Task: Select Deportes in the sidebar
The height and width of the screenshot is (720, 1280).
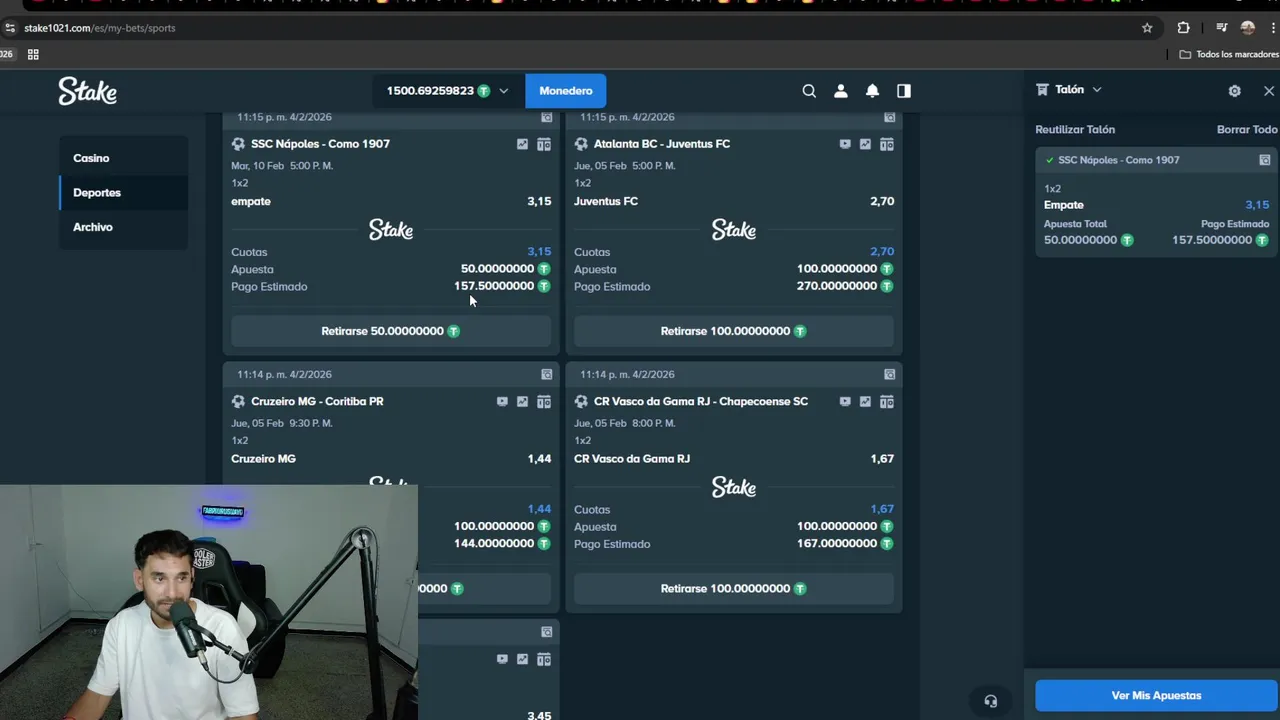Action: tap(97, 193)
